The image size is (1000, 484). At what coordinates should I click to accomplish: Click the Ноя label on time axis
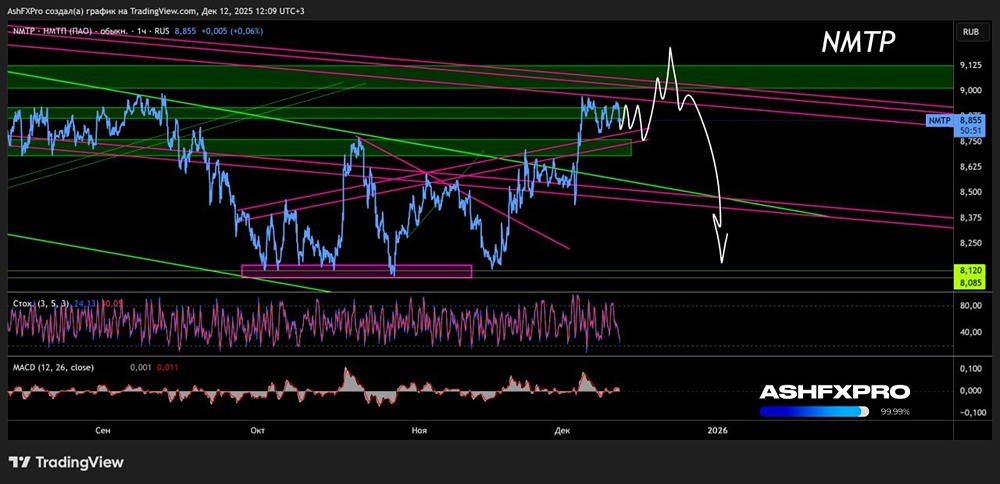[x=418, y=430]
